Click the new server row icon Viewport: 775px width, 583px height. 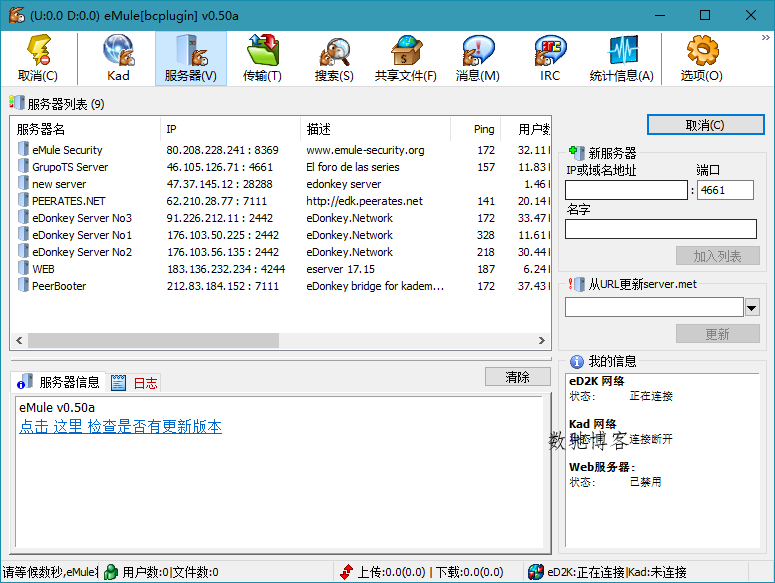[x=23, y=183]
